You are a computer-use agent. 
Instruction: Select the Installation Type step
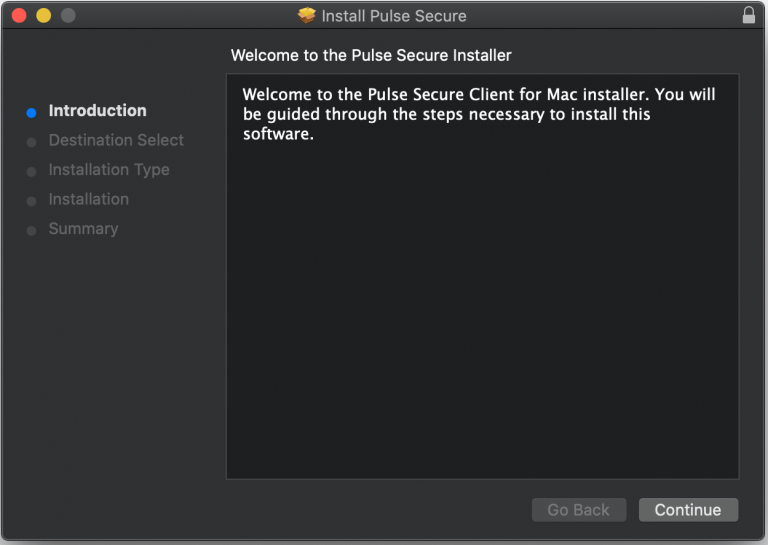[x=109, y=170]
